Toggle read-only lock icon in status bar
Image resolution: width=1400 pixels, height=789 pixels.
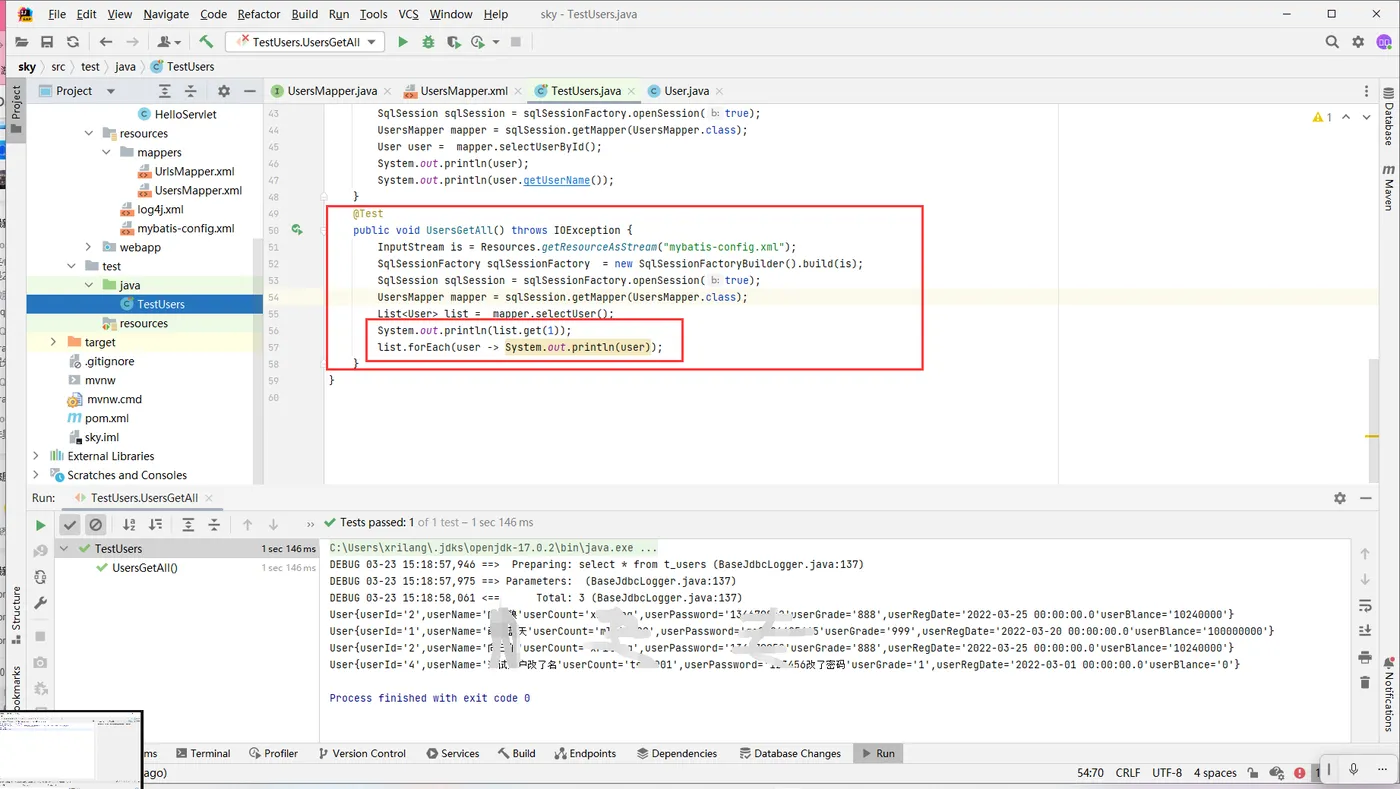coord(1251,773)
